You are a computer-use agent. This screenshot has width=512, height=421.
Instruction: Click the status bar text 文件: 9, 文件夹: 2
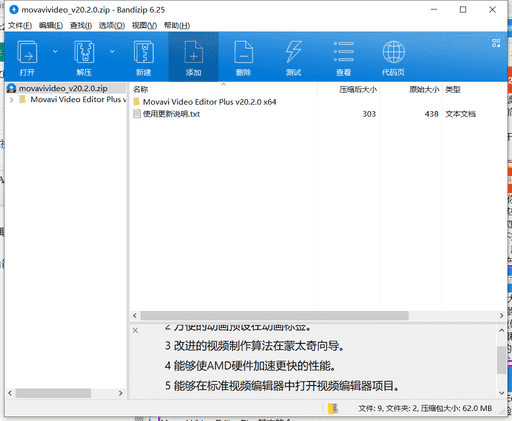(387, 408)
